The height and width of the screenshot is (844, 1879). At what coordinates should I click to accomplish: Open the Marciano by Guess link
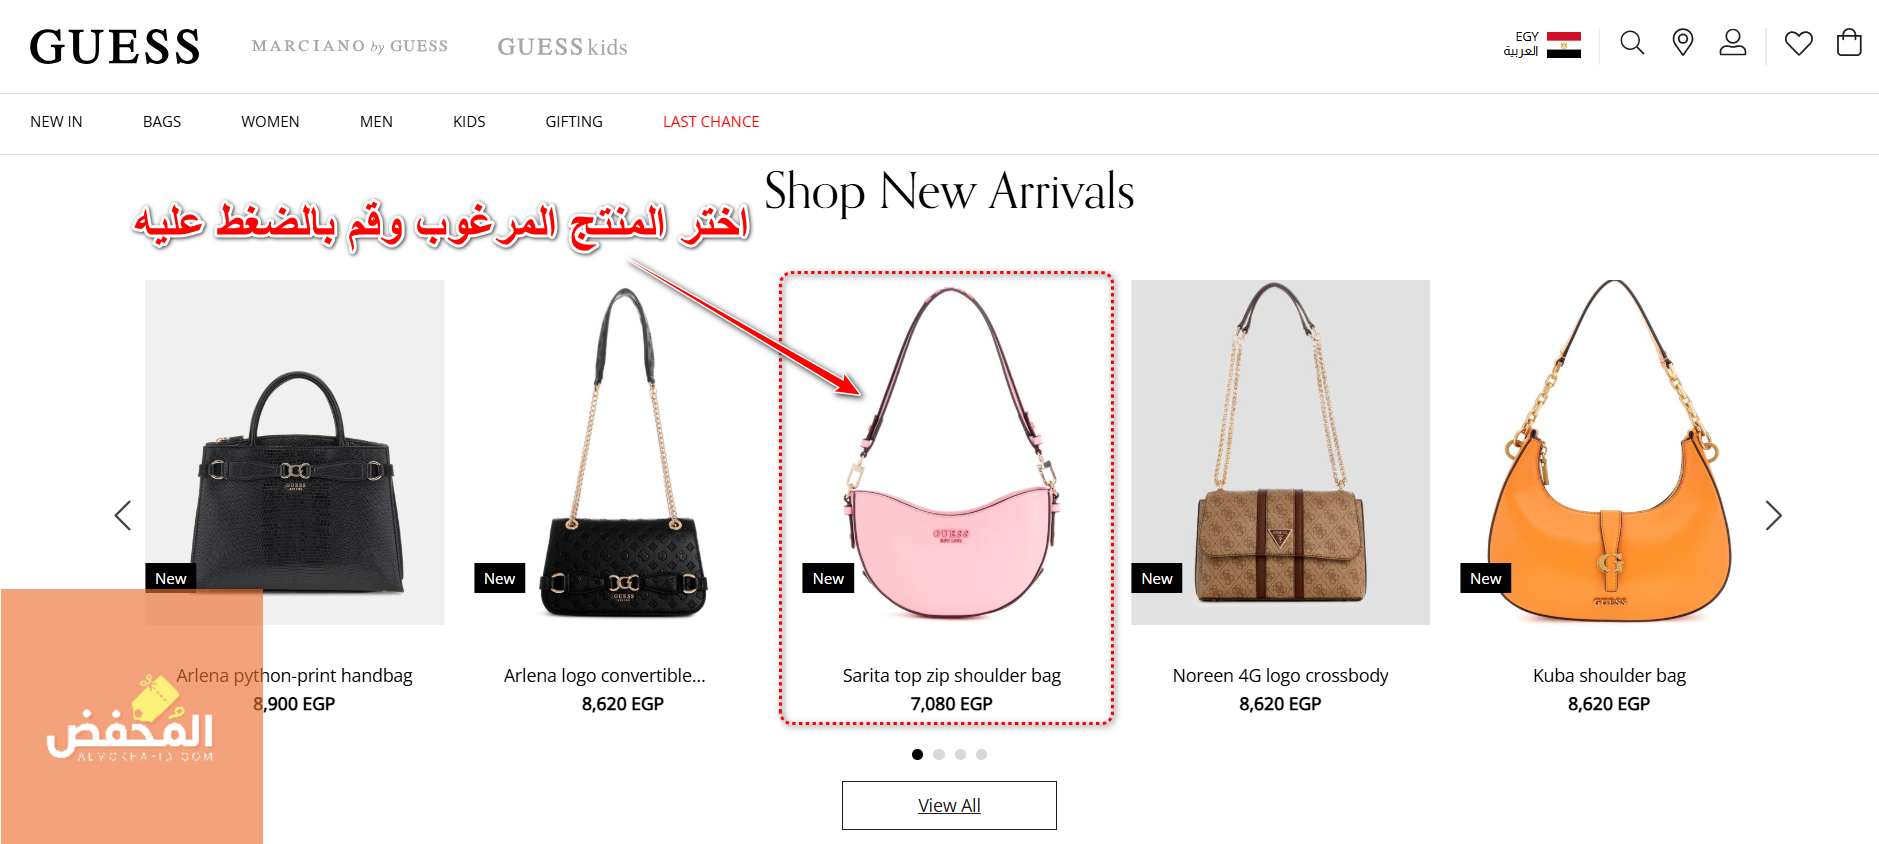tap(350, 46)
